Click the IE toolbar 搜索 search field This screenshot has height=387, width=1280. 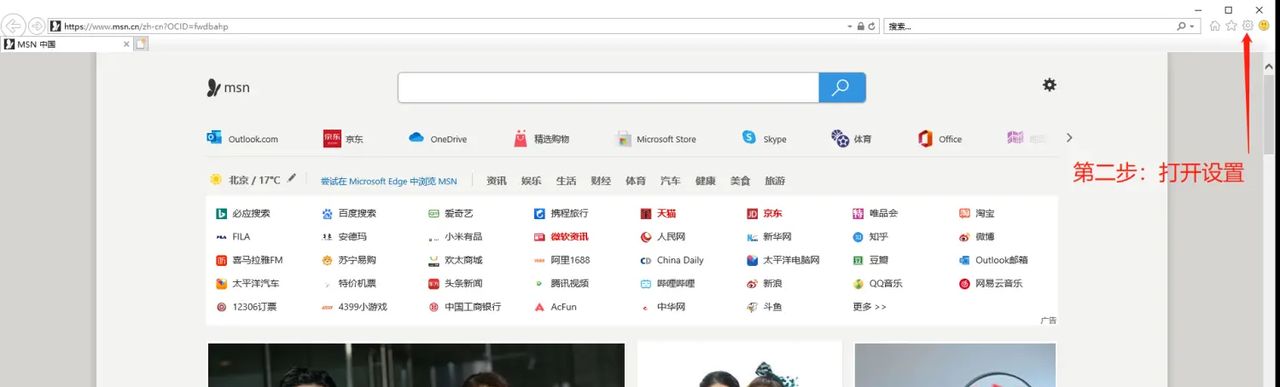pyautogui.click(x=1030, y=26)
